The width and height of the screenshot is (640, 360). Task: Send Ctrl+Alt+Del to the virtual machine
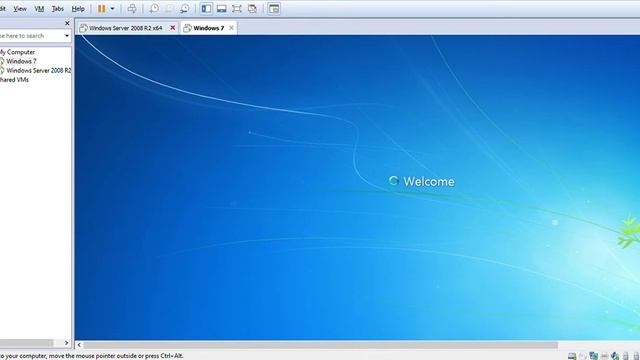[x=132, y=9]
